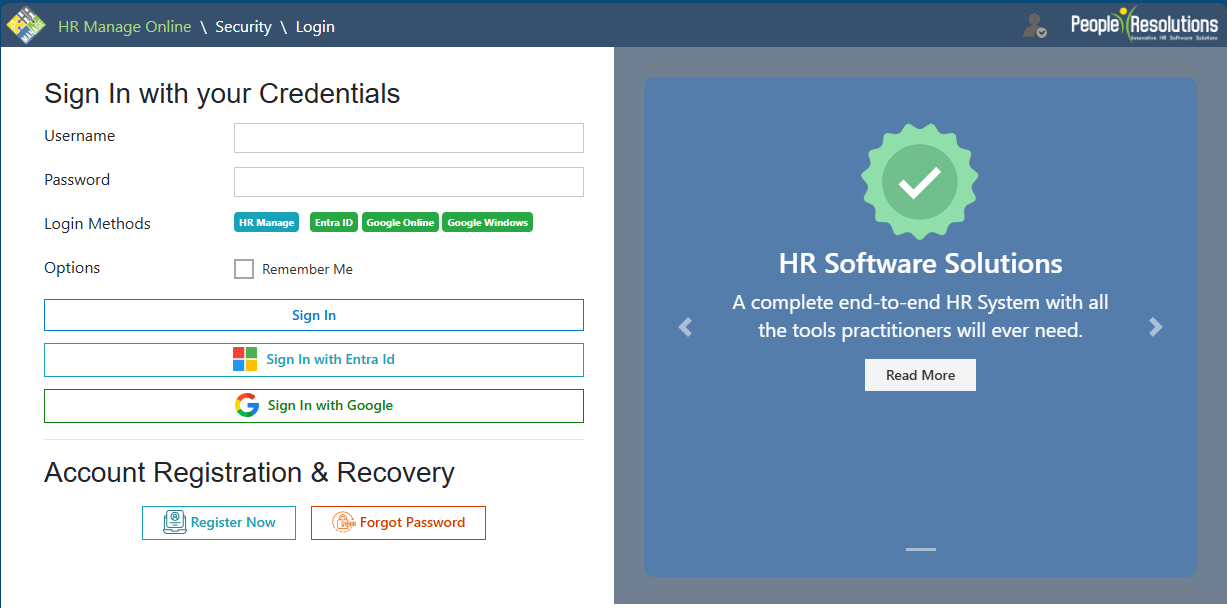Advance to the next carousel slide

1156,327
